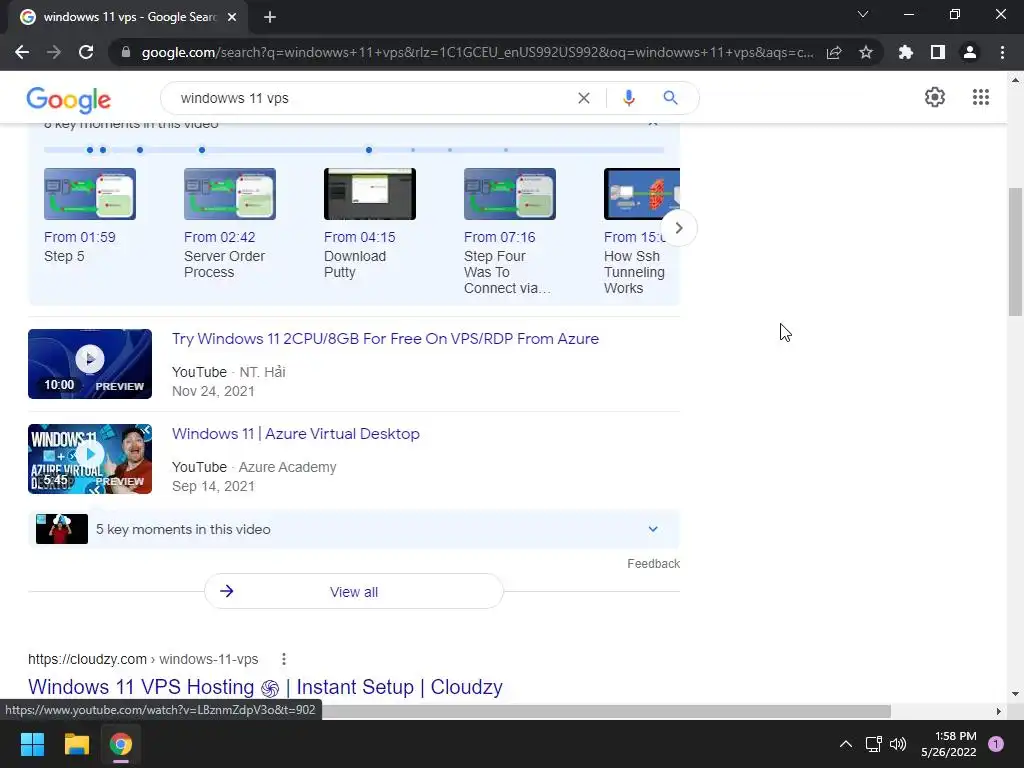The height and width of the screenshot is (768, 1024).
Task: Open tab search dropdown arrow
Action: [863, 14]
